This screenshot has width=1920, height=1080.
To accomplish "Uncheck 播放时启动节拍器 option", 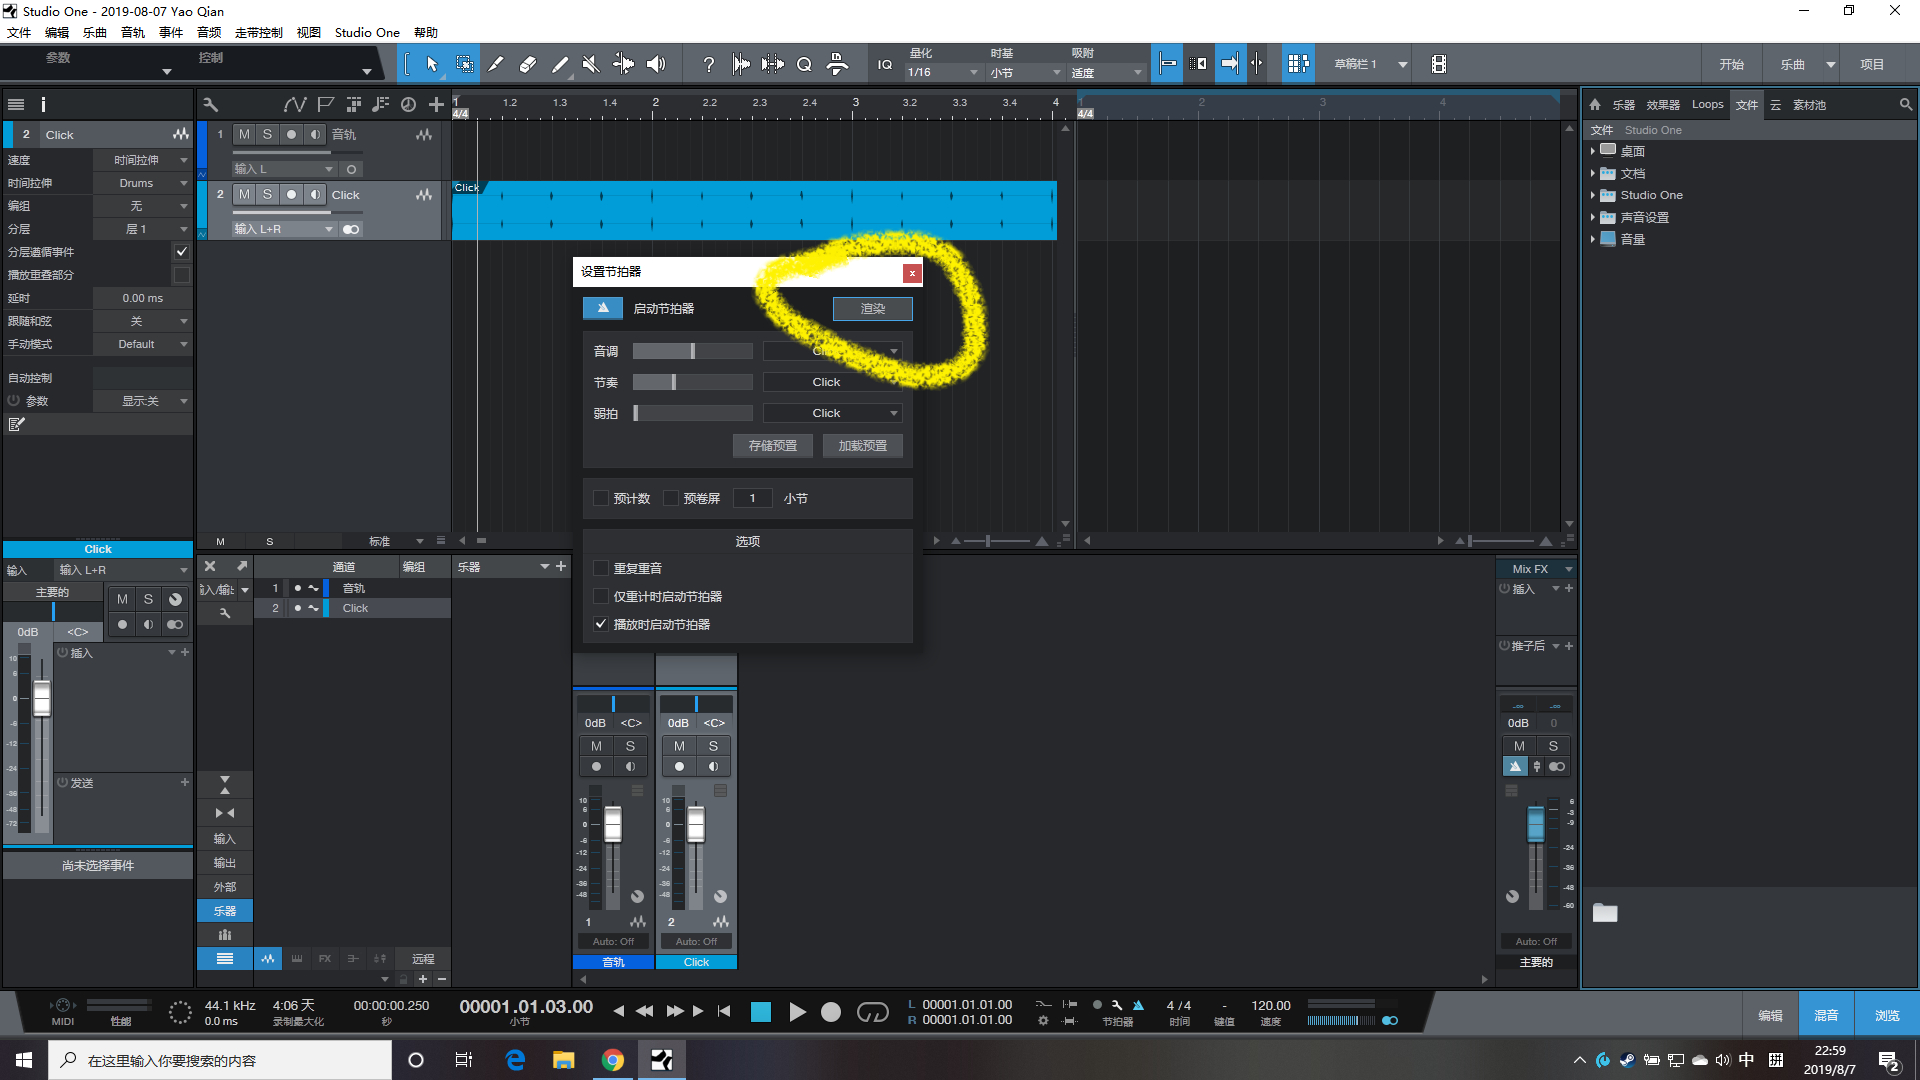I will pos(601,624).
